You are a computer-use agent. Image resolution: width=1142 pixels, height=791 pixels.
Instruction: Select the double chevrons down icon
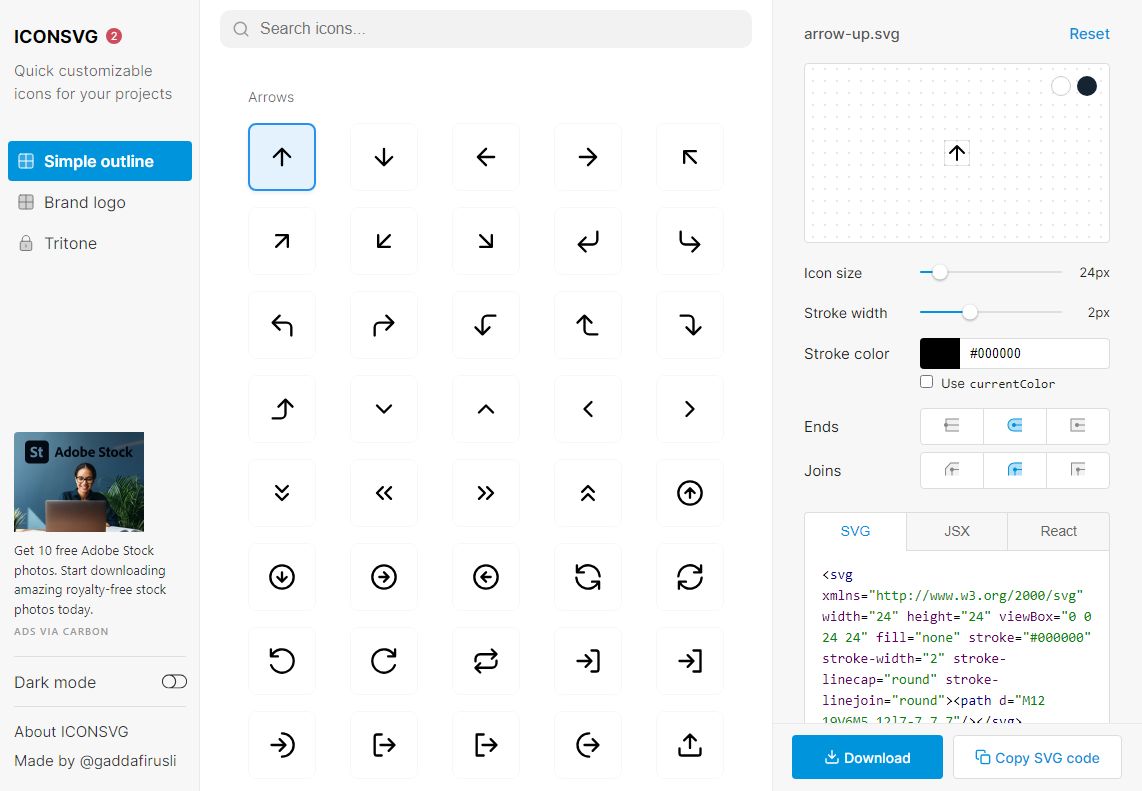click(x=282, y=493)
